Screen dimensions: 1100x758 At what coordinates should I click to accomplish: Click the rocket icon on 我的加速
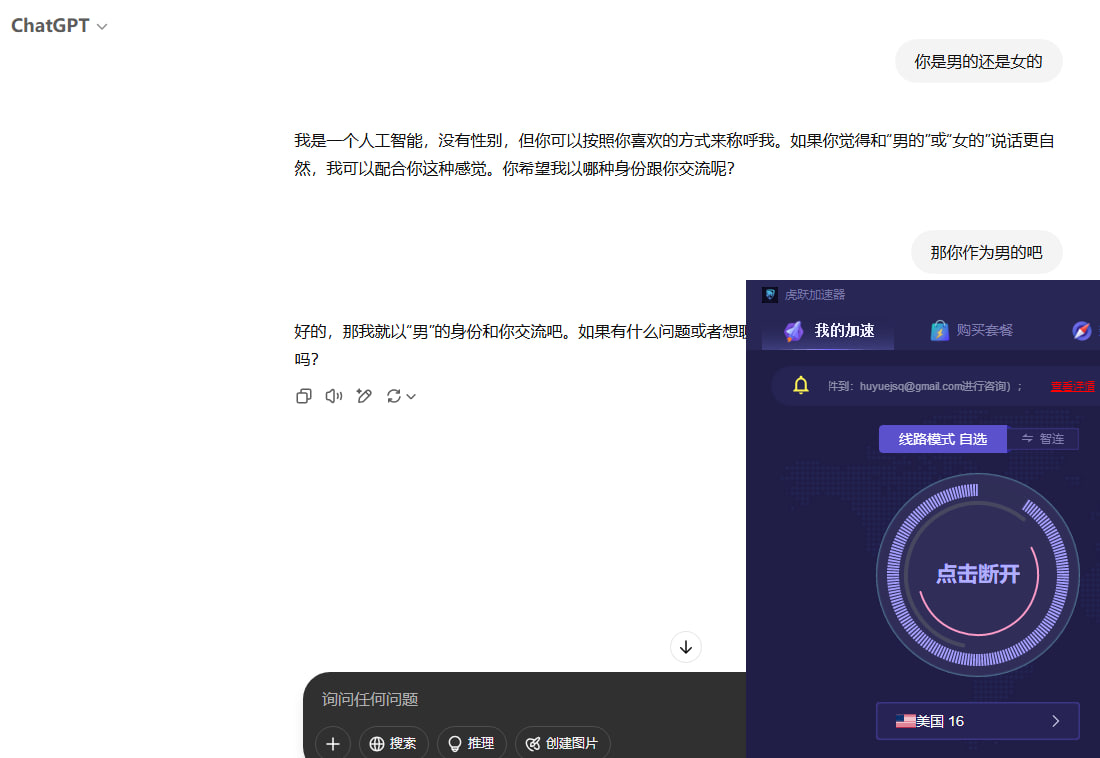793,331
